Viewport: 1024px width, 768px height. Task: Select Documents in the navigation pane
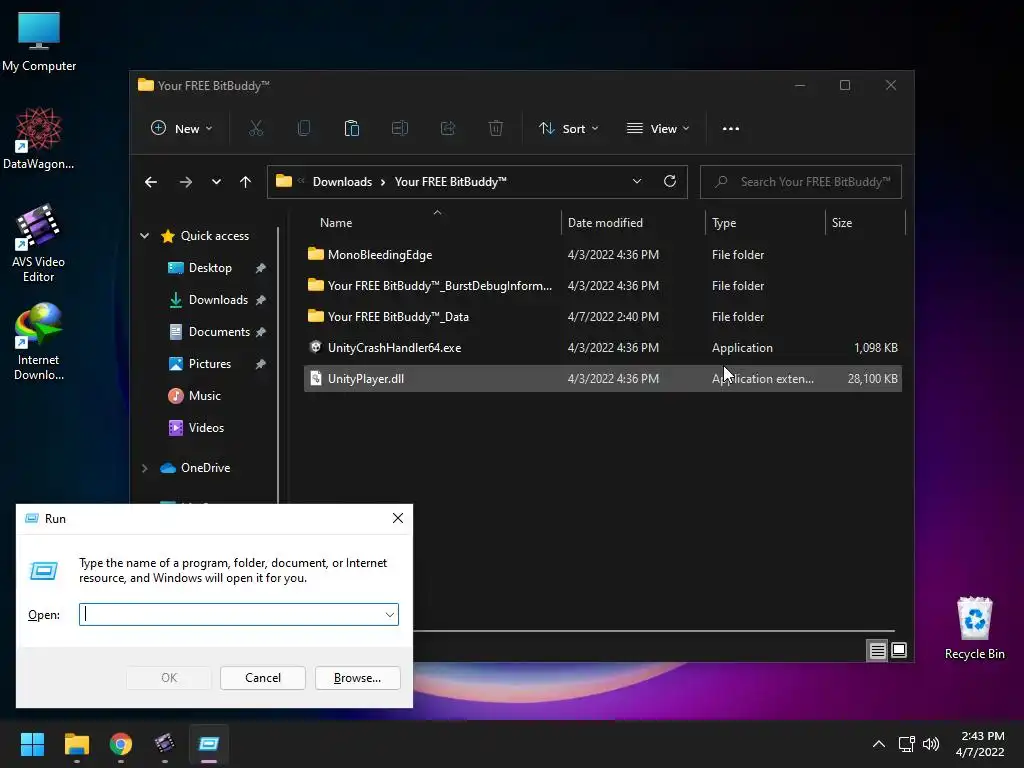(219, 332)
